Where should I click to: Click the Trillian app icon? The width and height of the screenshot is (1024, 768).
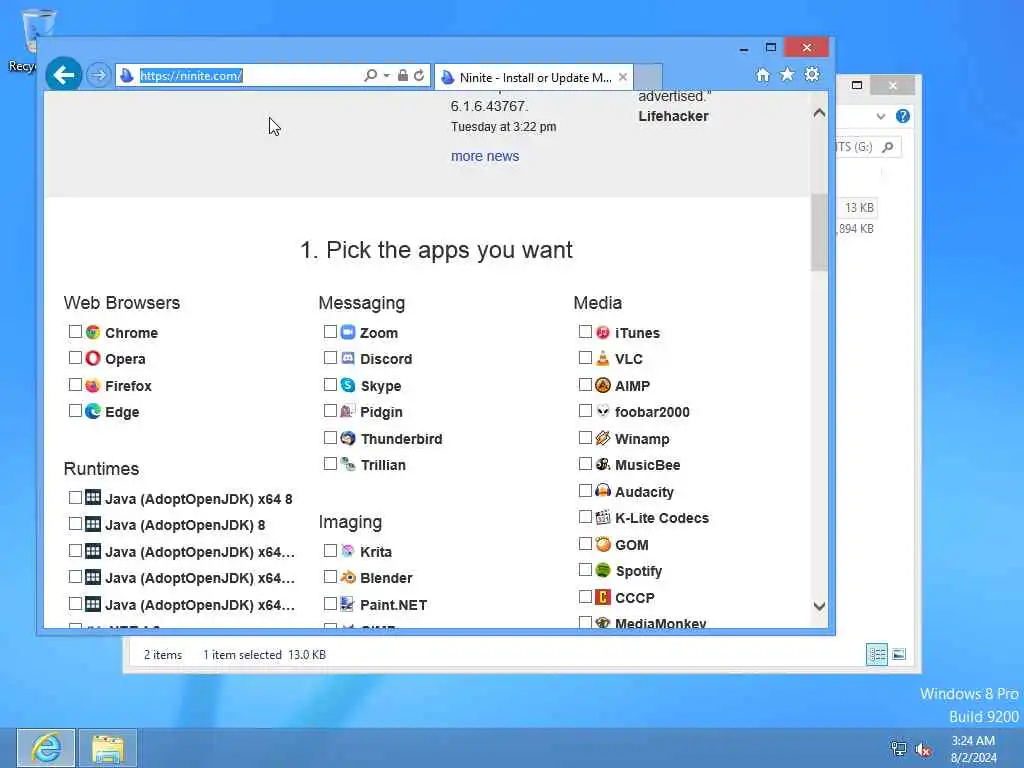tap(348, 464)
